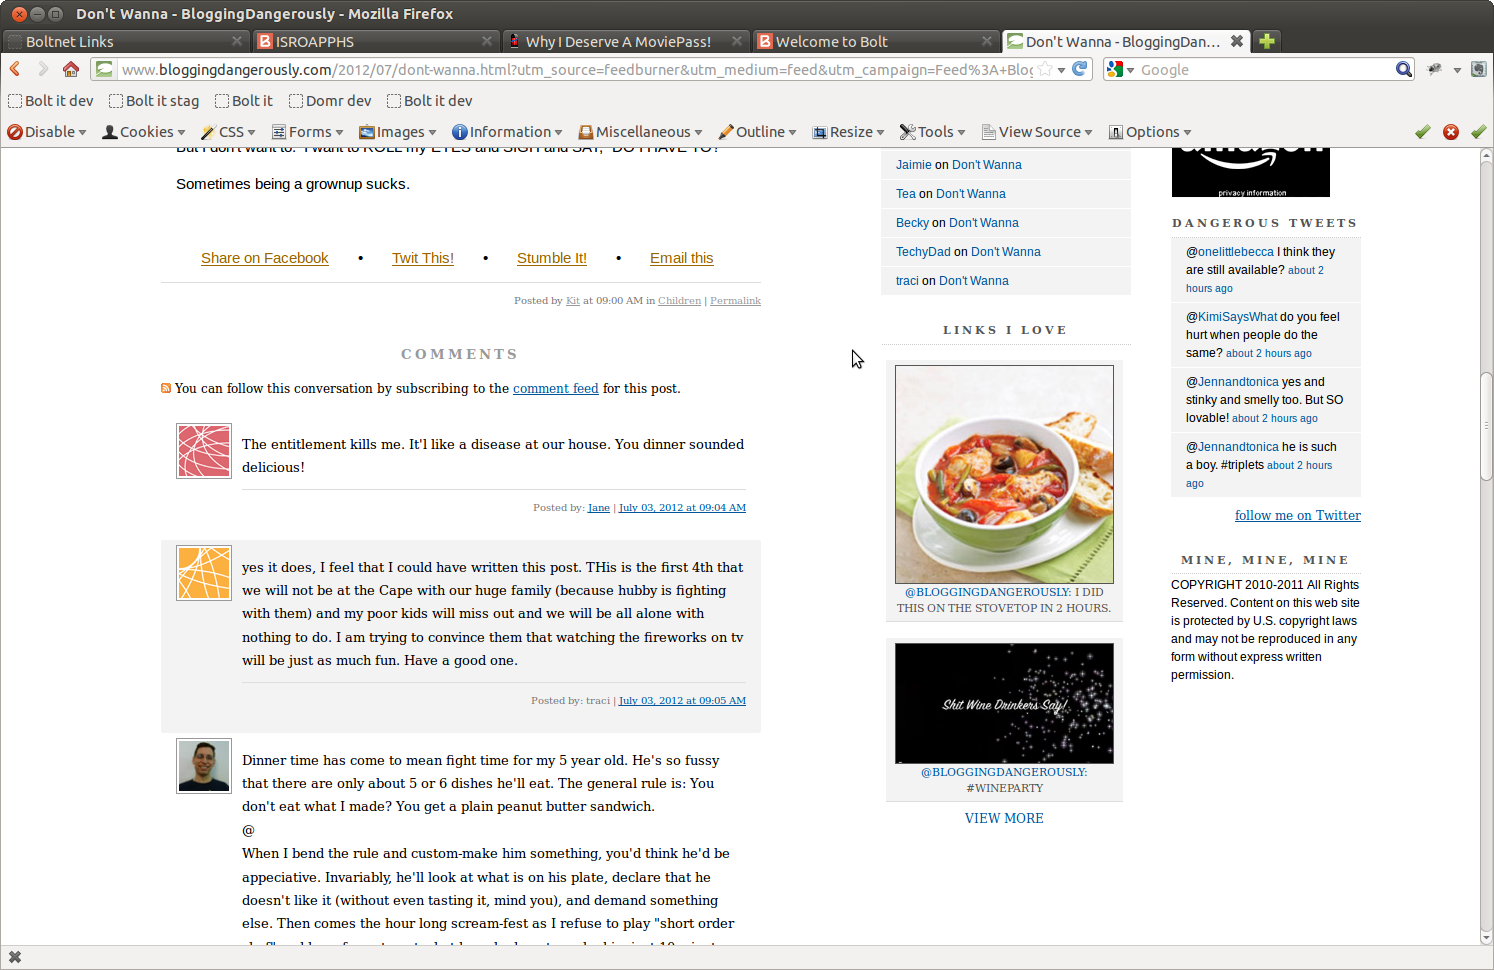Click the green checkmark standards icon
The image size is (1494, 970).
[x=1422, y=132]
